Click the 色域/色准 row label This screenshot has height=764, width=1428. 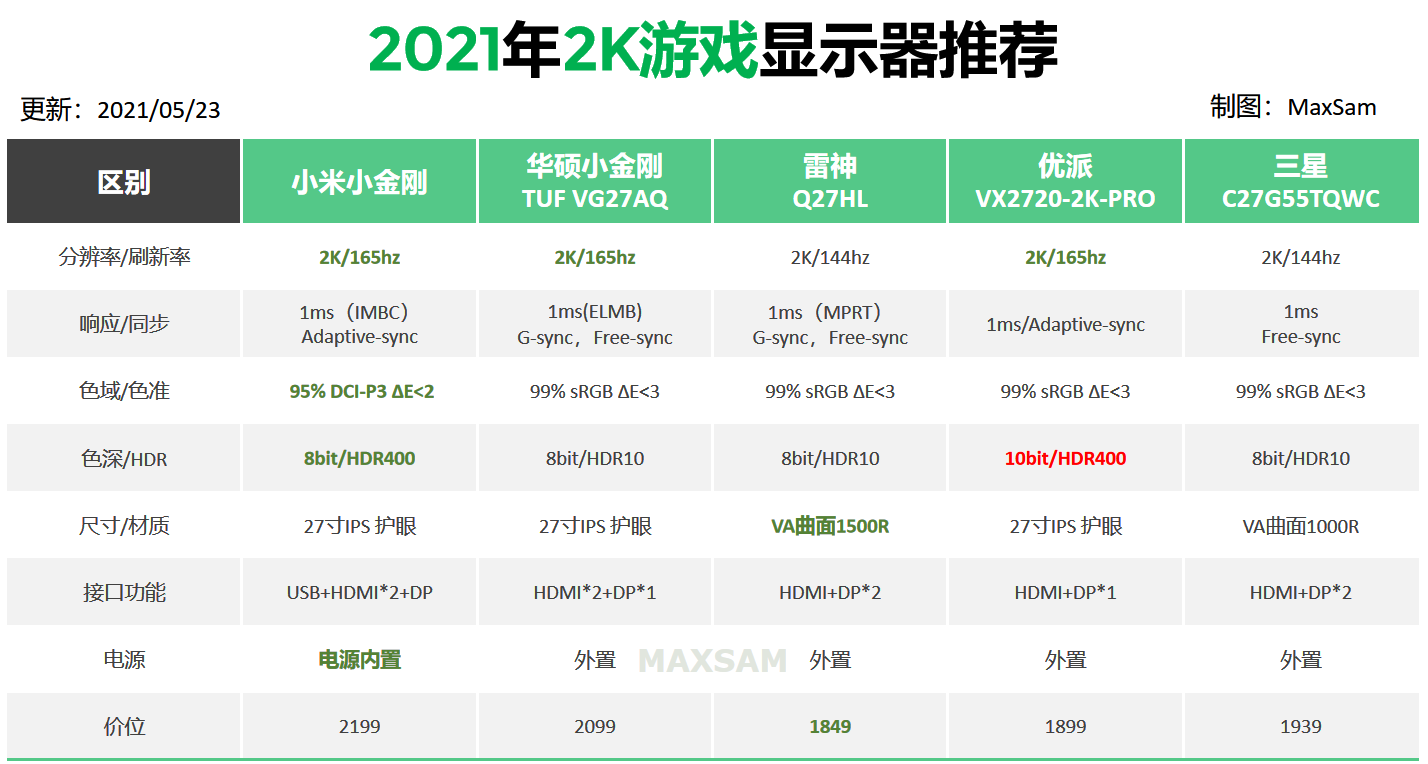pos(124,391)
